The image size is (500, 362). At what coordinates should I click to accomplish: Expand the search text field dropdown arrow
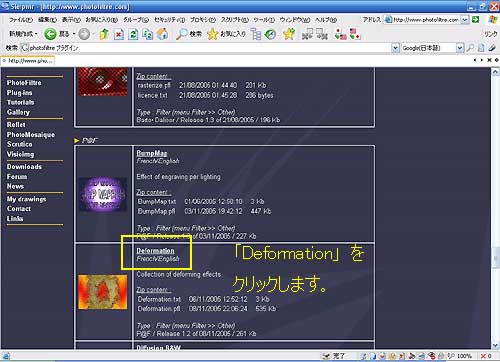pyautogui.click(x=395, y=48)
